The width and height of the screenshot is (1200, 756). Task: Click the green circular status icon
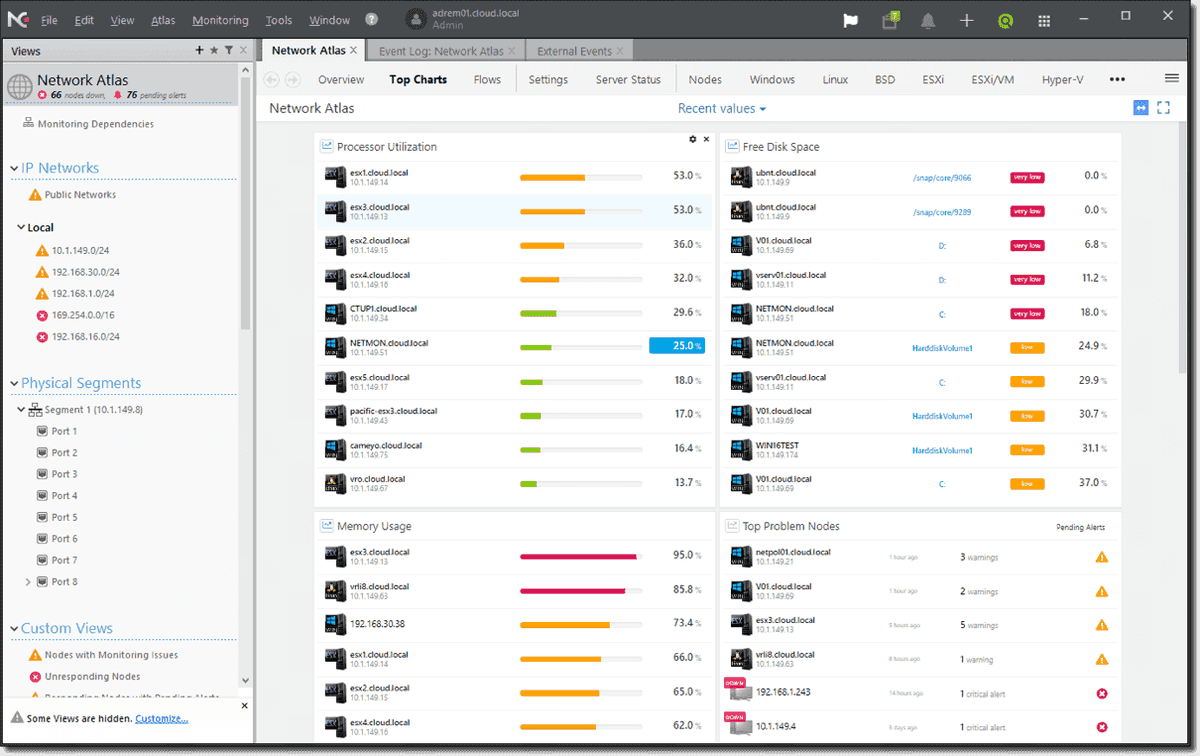(x=1005, y=20)
